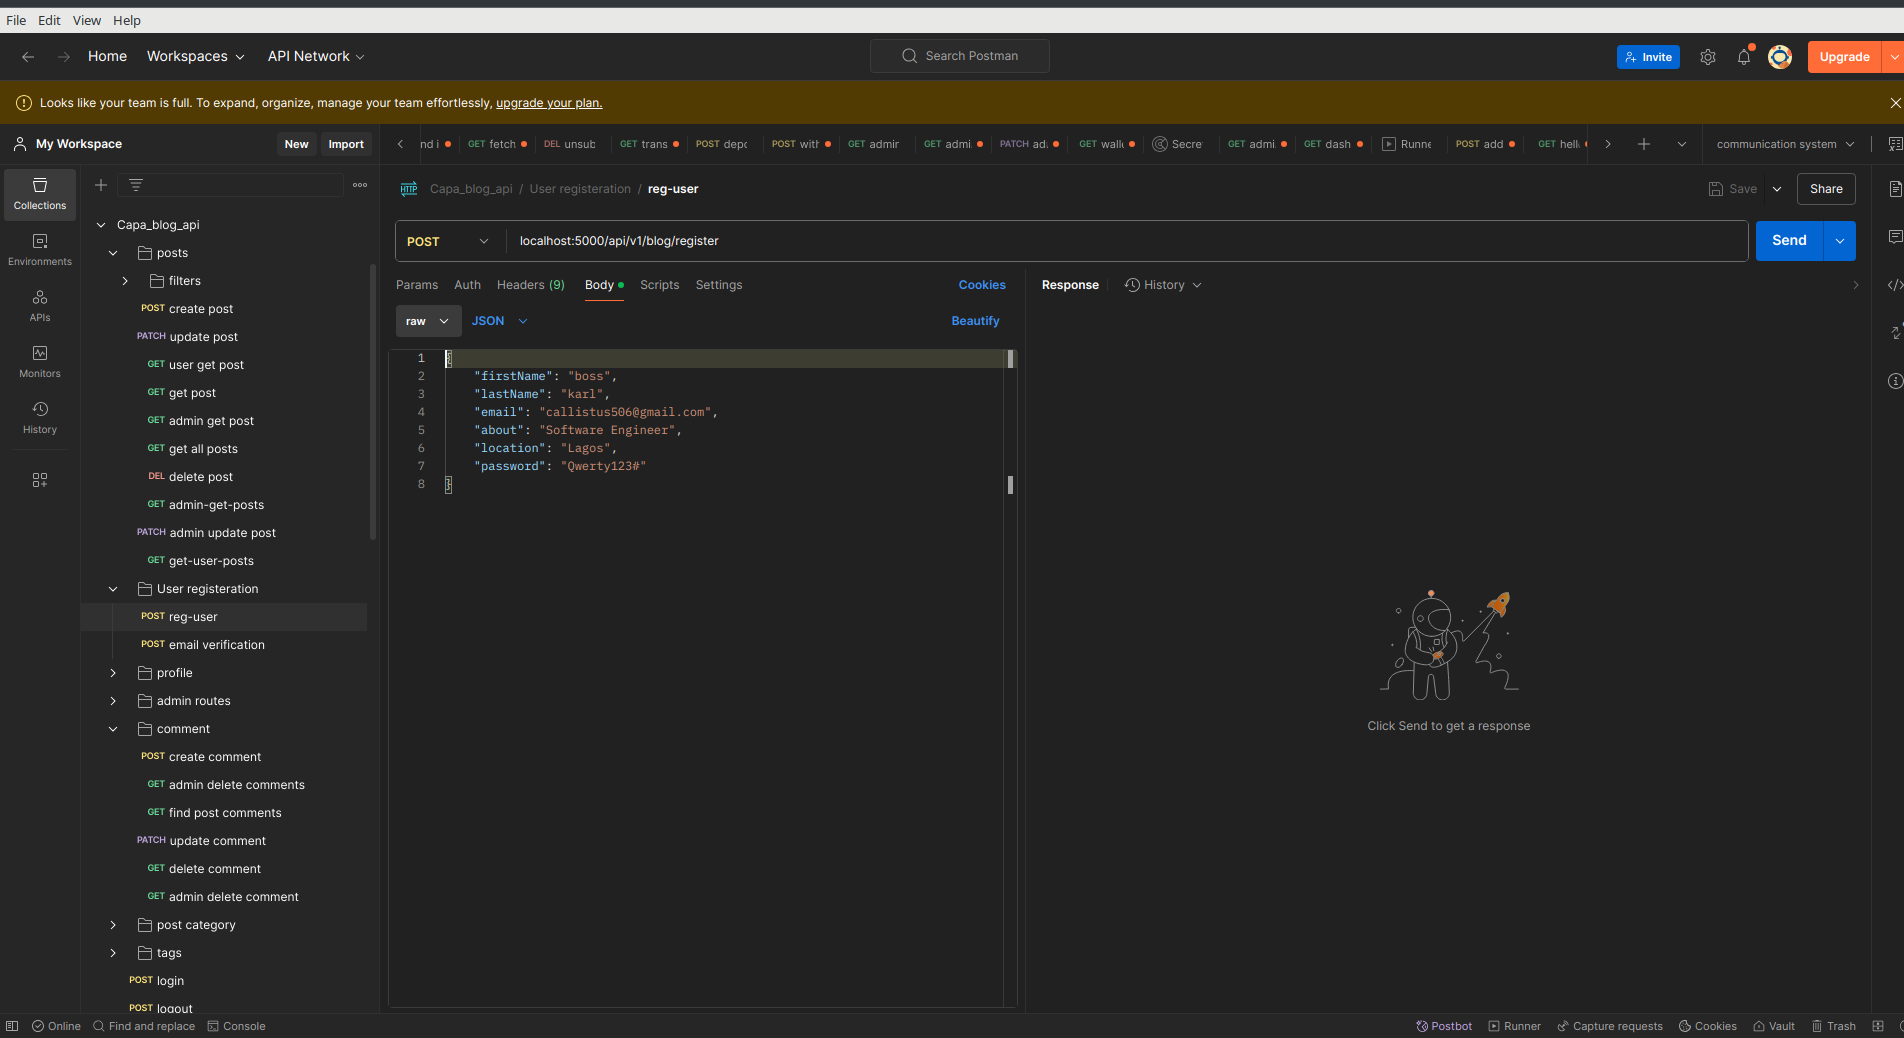
Task: Switch to the Scripts tab
Action: pos(659,285)
